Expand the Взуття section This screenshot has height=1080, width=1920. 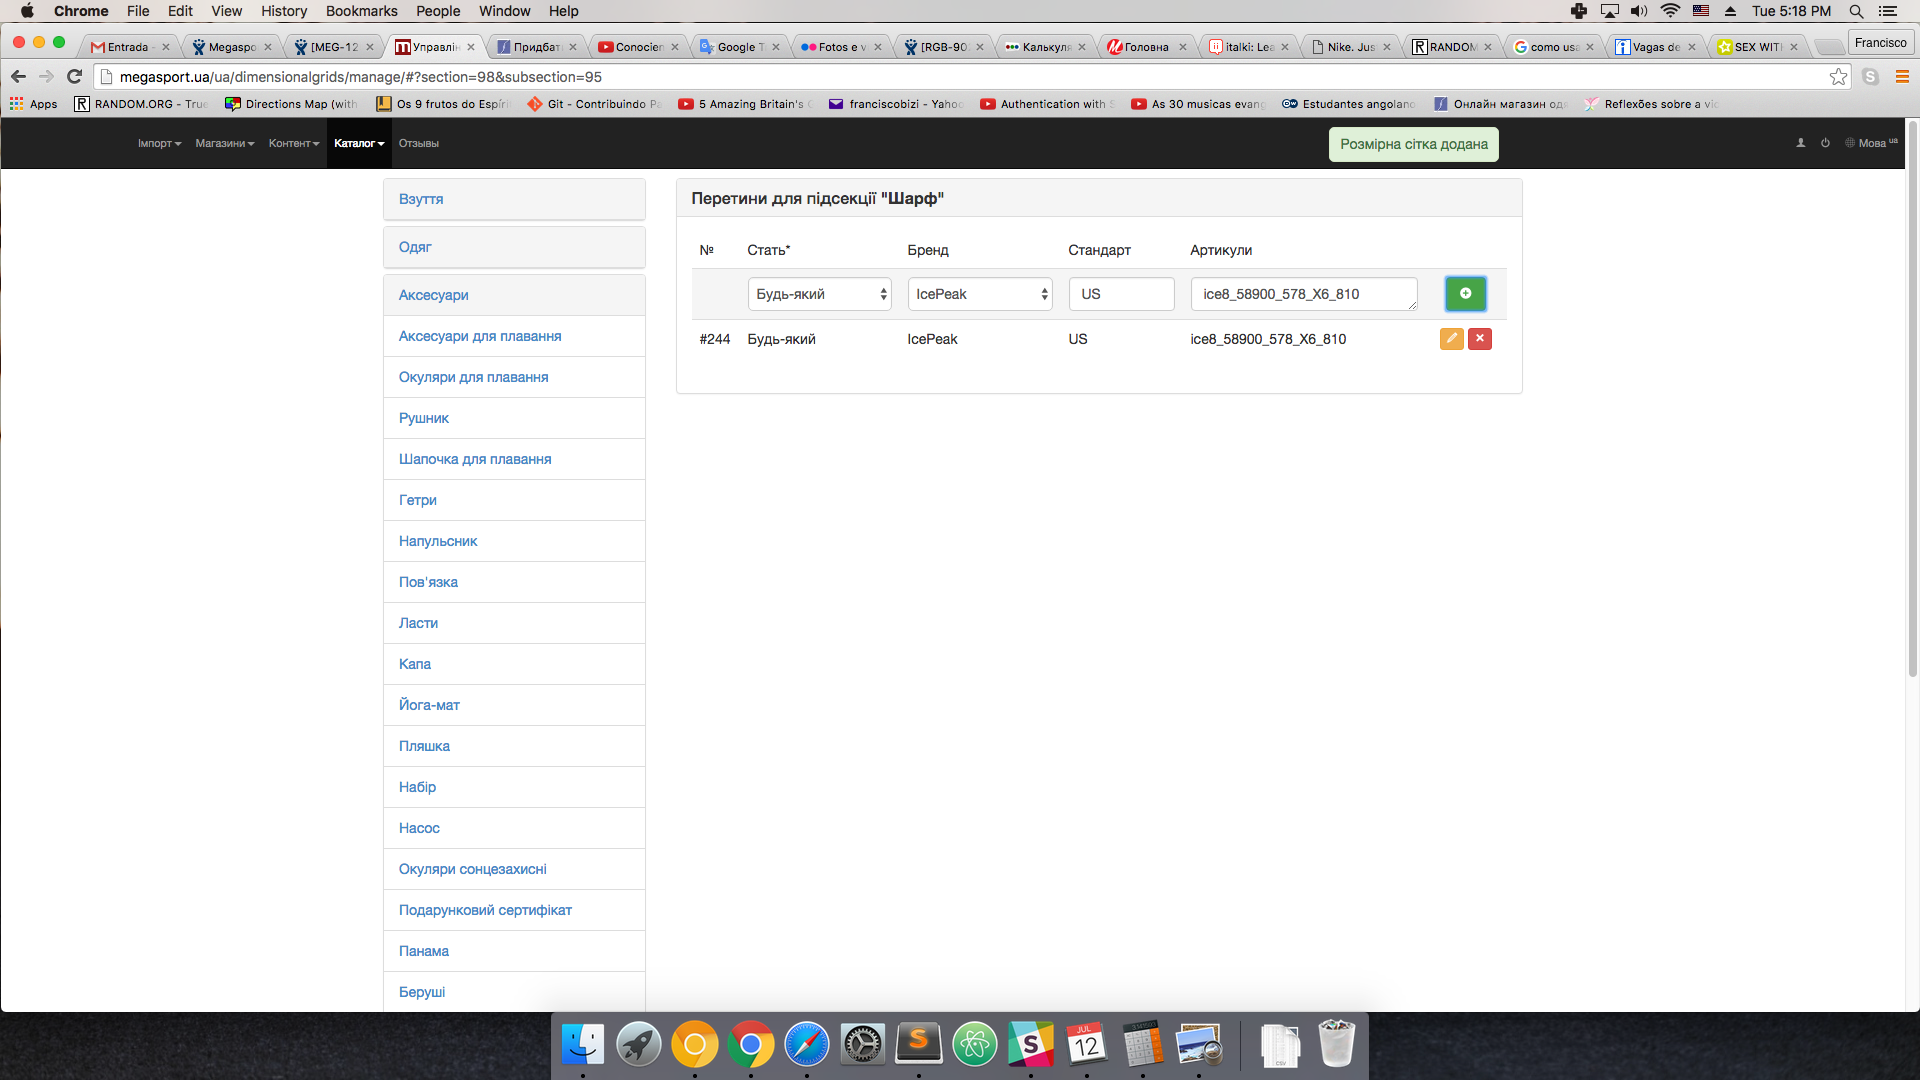tap(421, 199)
